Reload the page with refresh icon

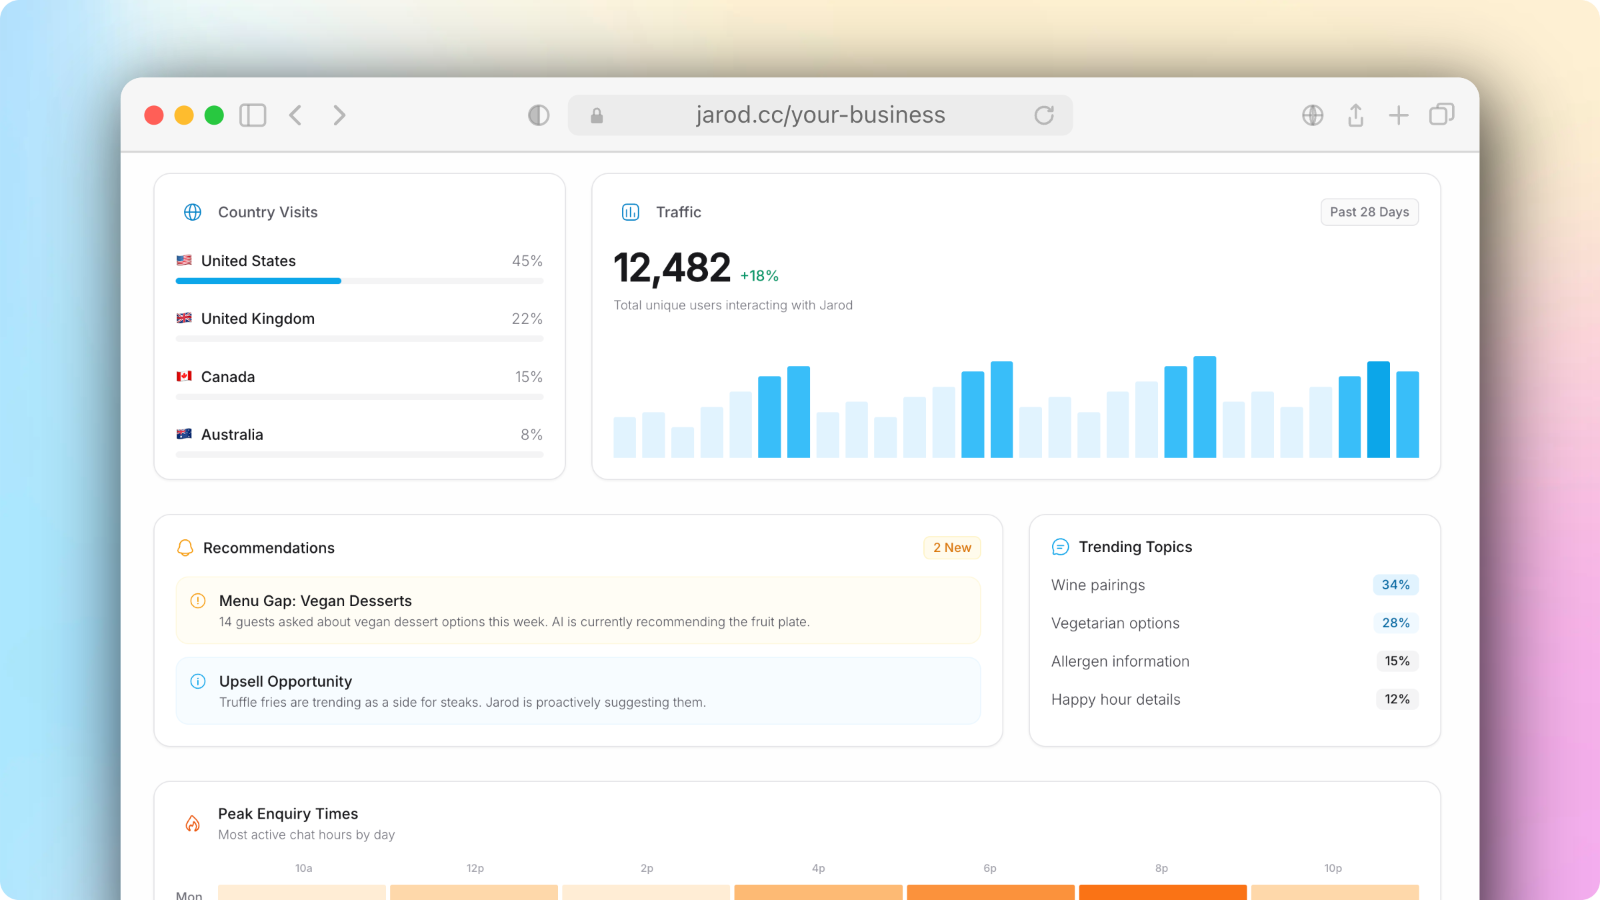pos(1044,115)
